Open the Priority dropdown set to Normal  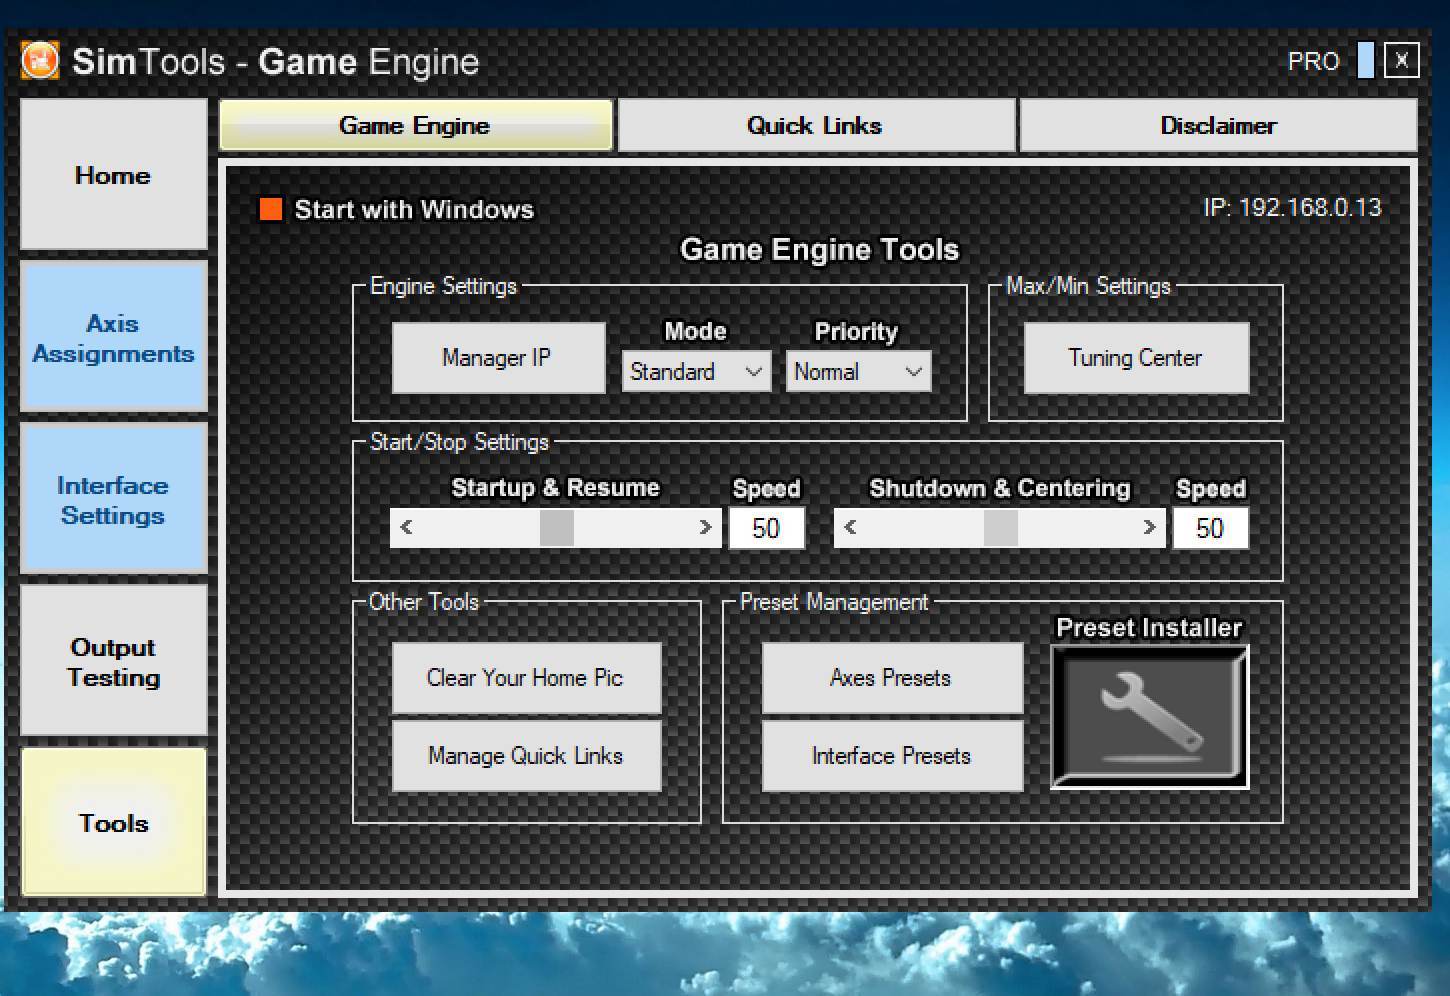click(x=858, y=371)
